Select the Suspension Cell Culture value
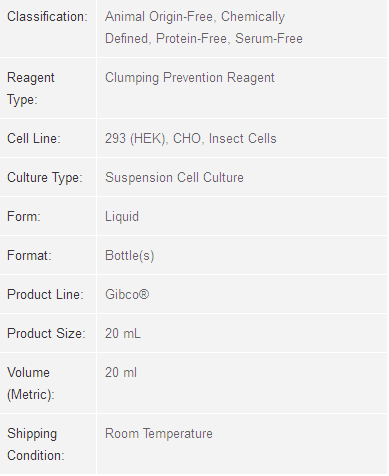 (x=174, y=178)
